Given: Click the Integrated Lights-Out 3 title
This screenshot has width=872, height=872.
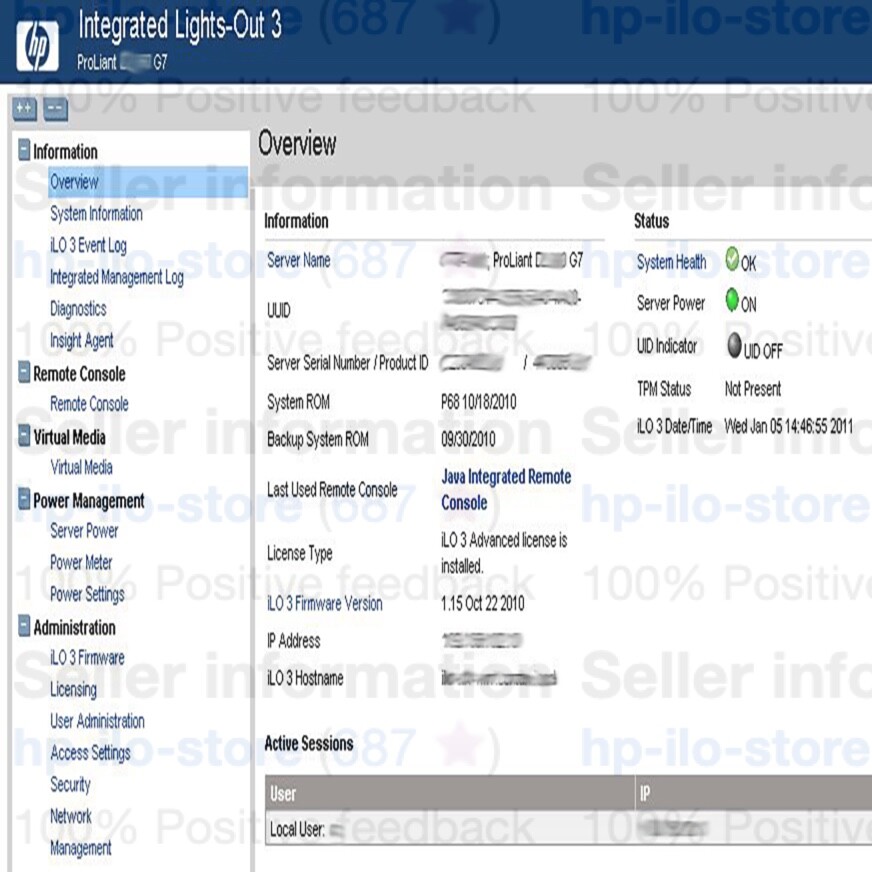Looking at the screenshot, I should click(x=180, y=25).
